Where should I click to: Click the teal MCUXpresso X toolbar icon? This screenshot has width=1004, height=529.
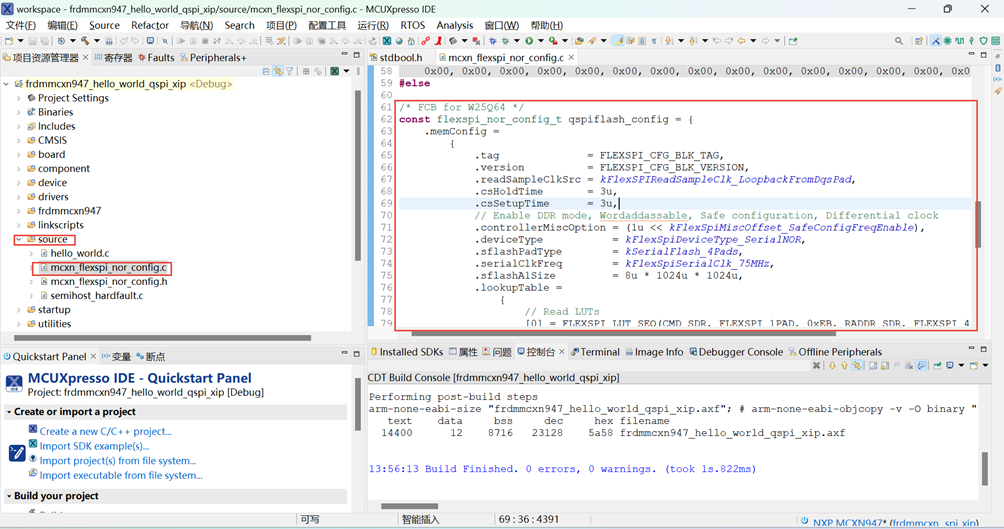[387, 41]
